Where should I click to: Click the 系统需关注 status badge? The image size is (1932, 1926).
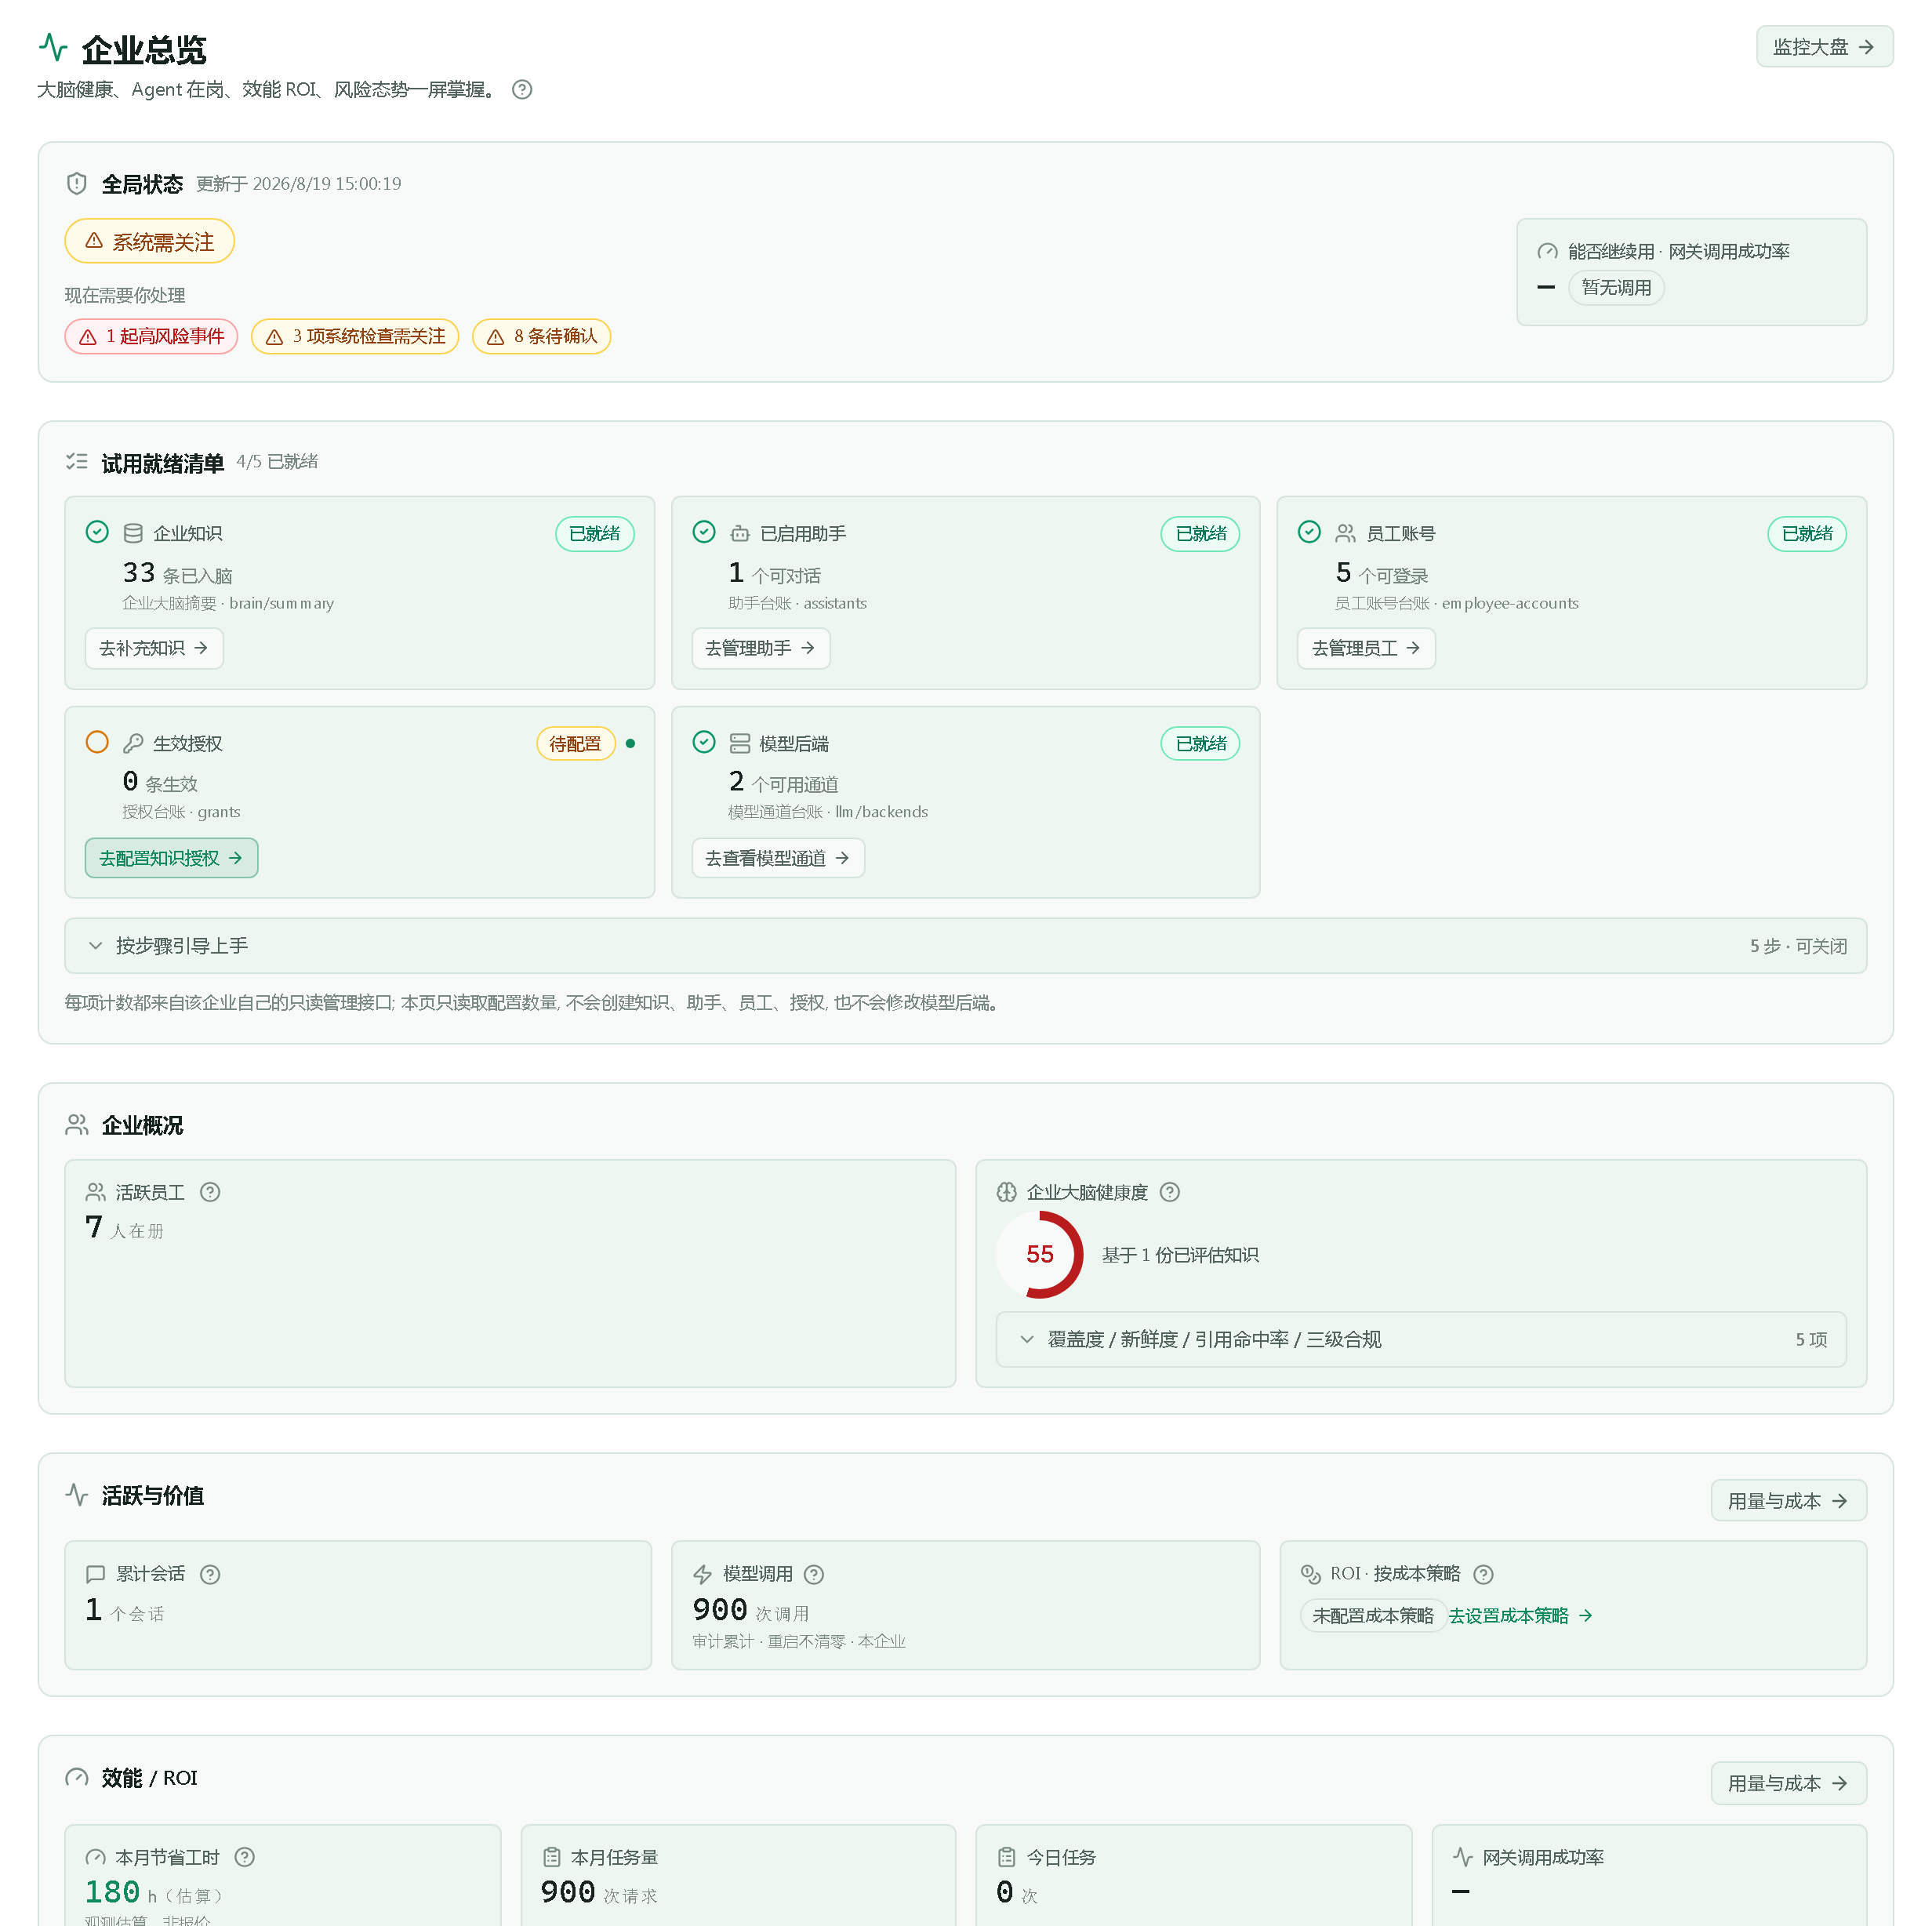149,241
